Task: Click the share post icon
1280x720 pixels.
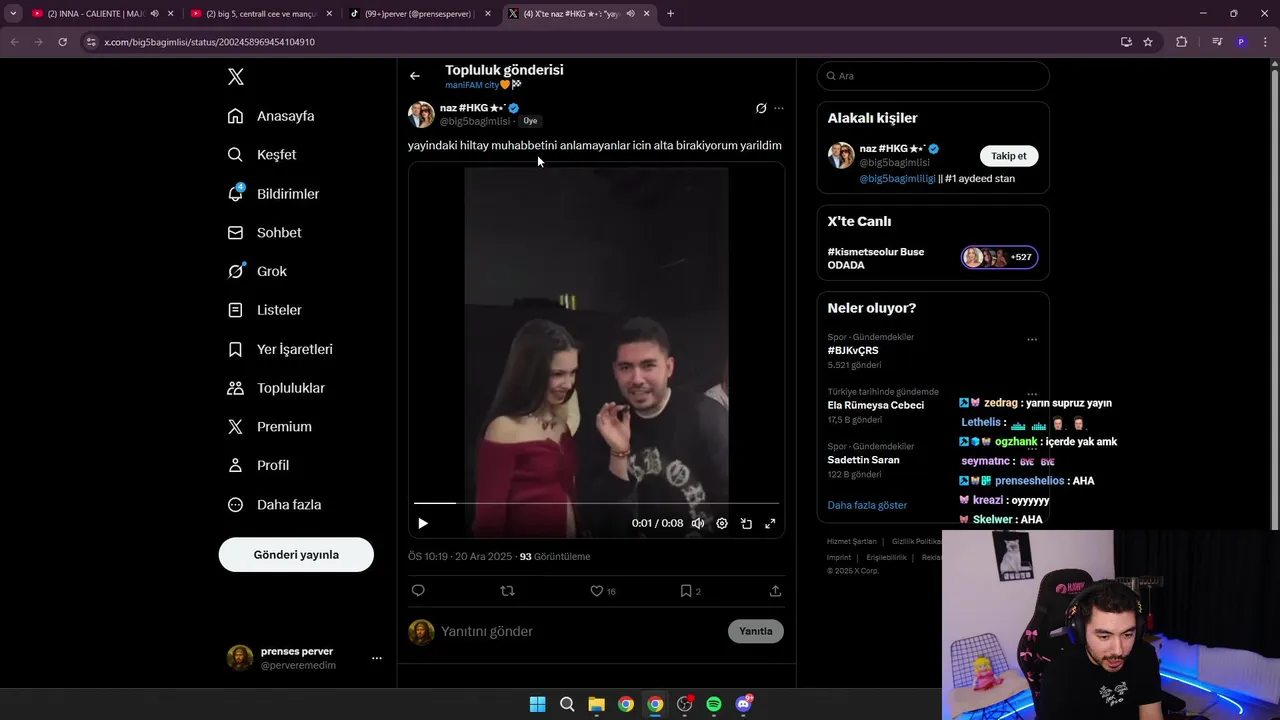Action: click(775, 591)
